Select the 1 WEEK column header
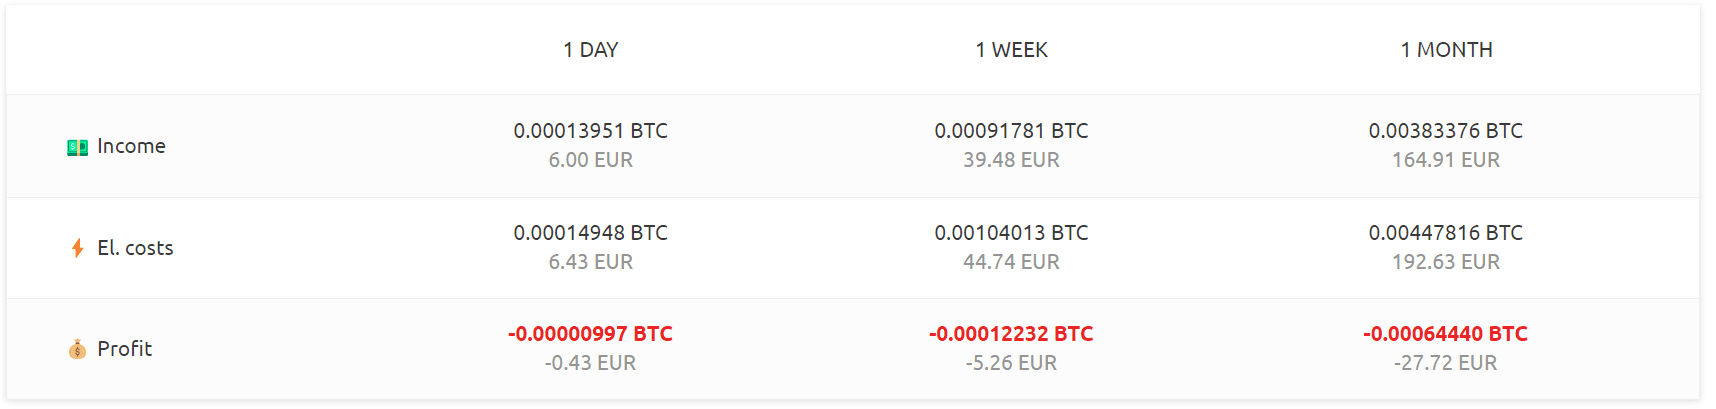 pyautogui.click(x=1011, y=50)
